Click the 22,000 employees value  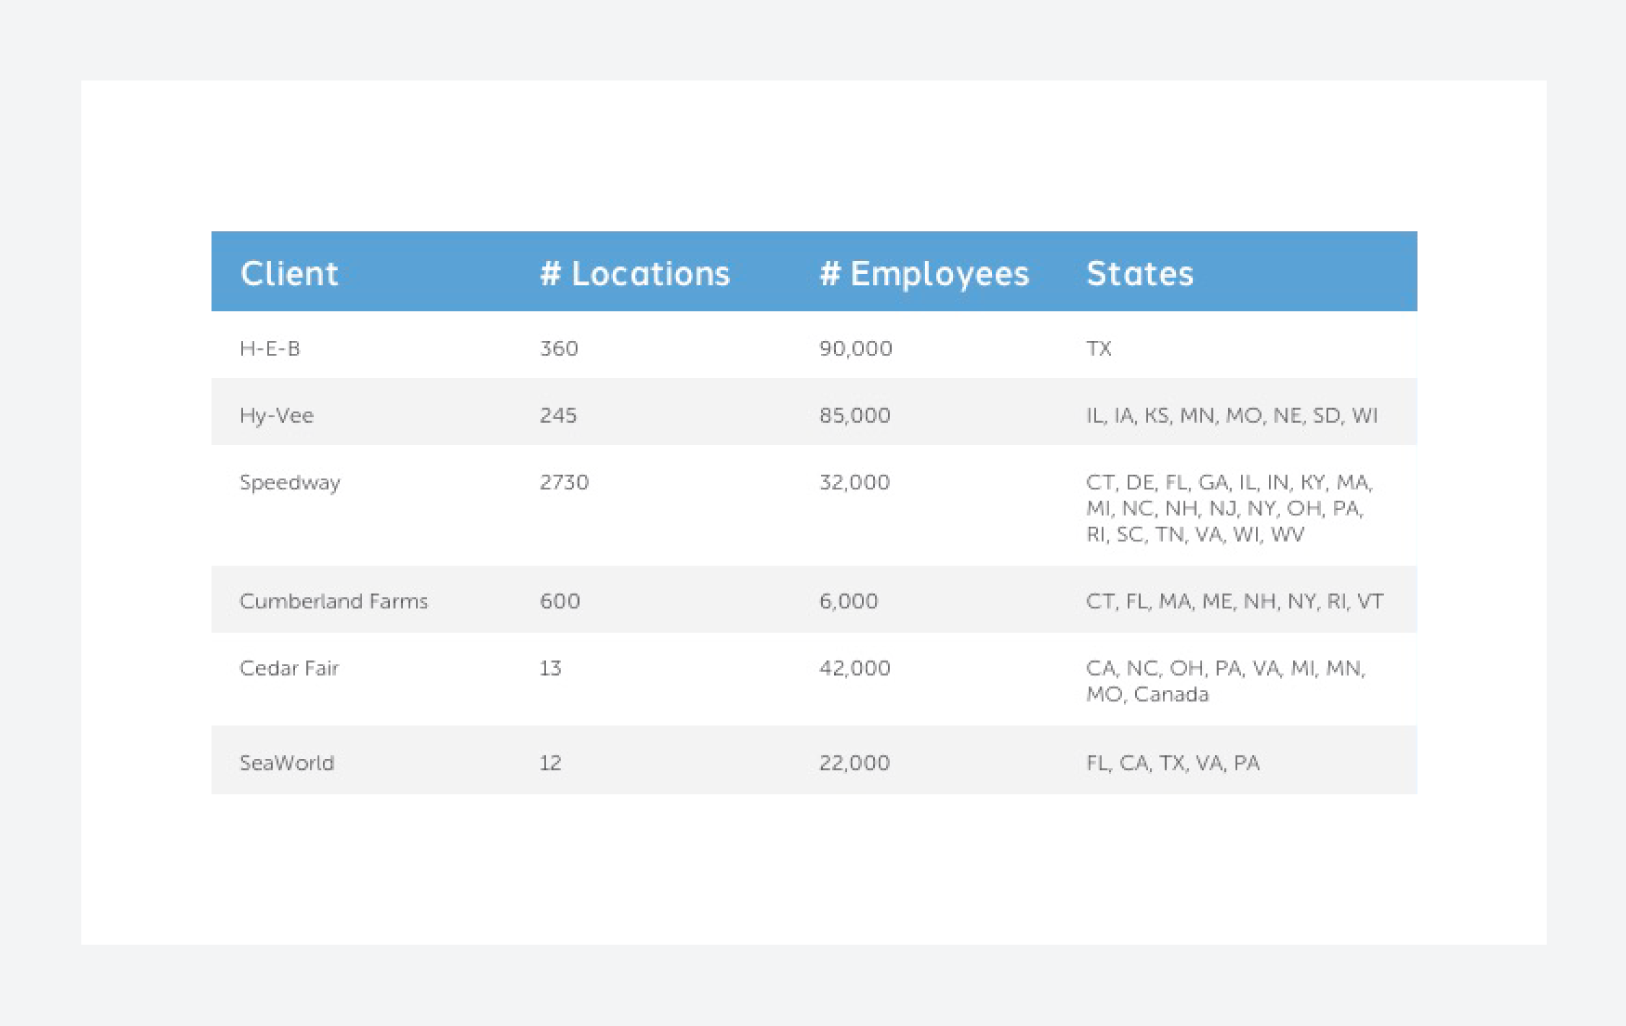[x=855, y=763]
